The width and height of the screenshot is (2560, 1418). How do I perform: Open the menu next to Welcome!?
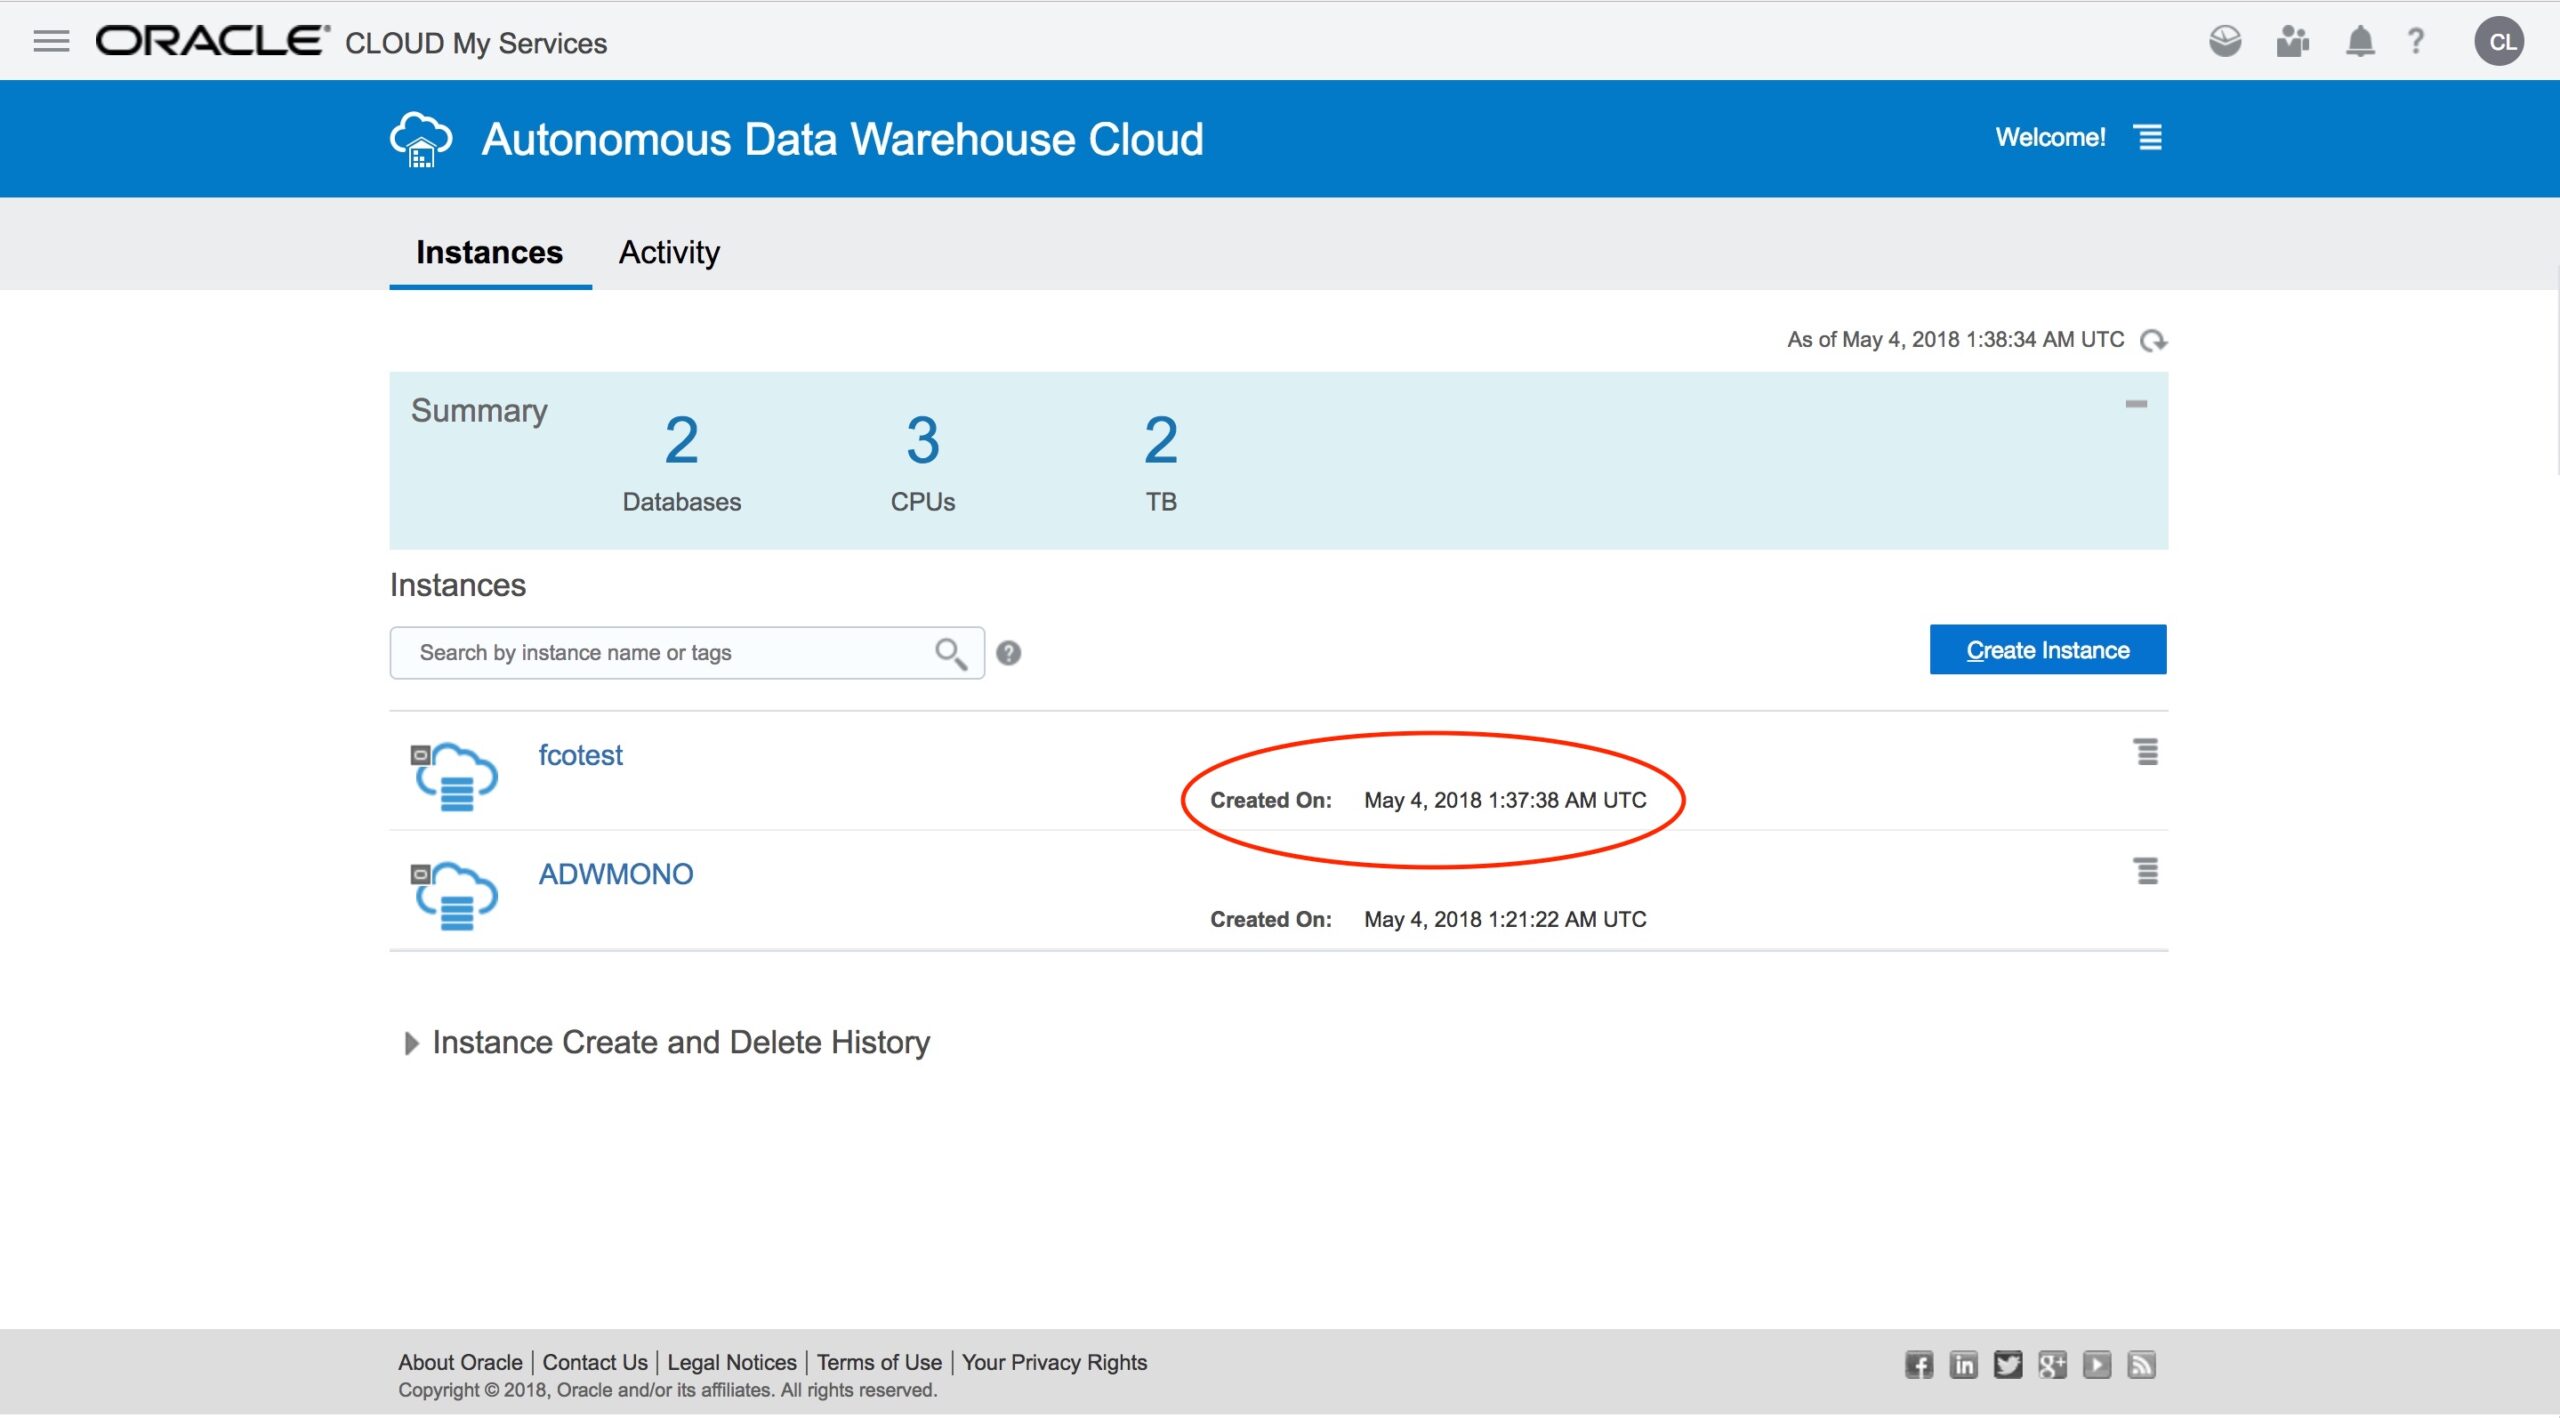pos(2149,138)
